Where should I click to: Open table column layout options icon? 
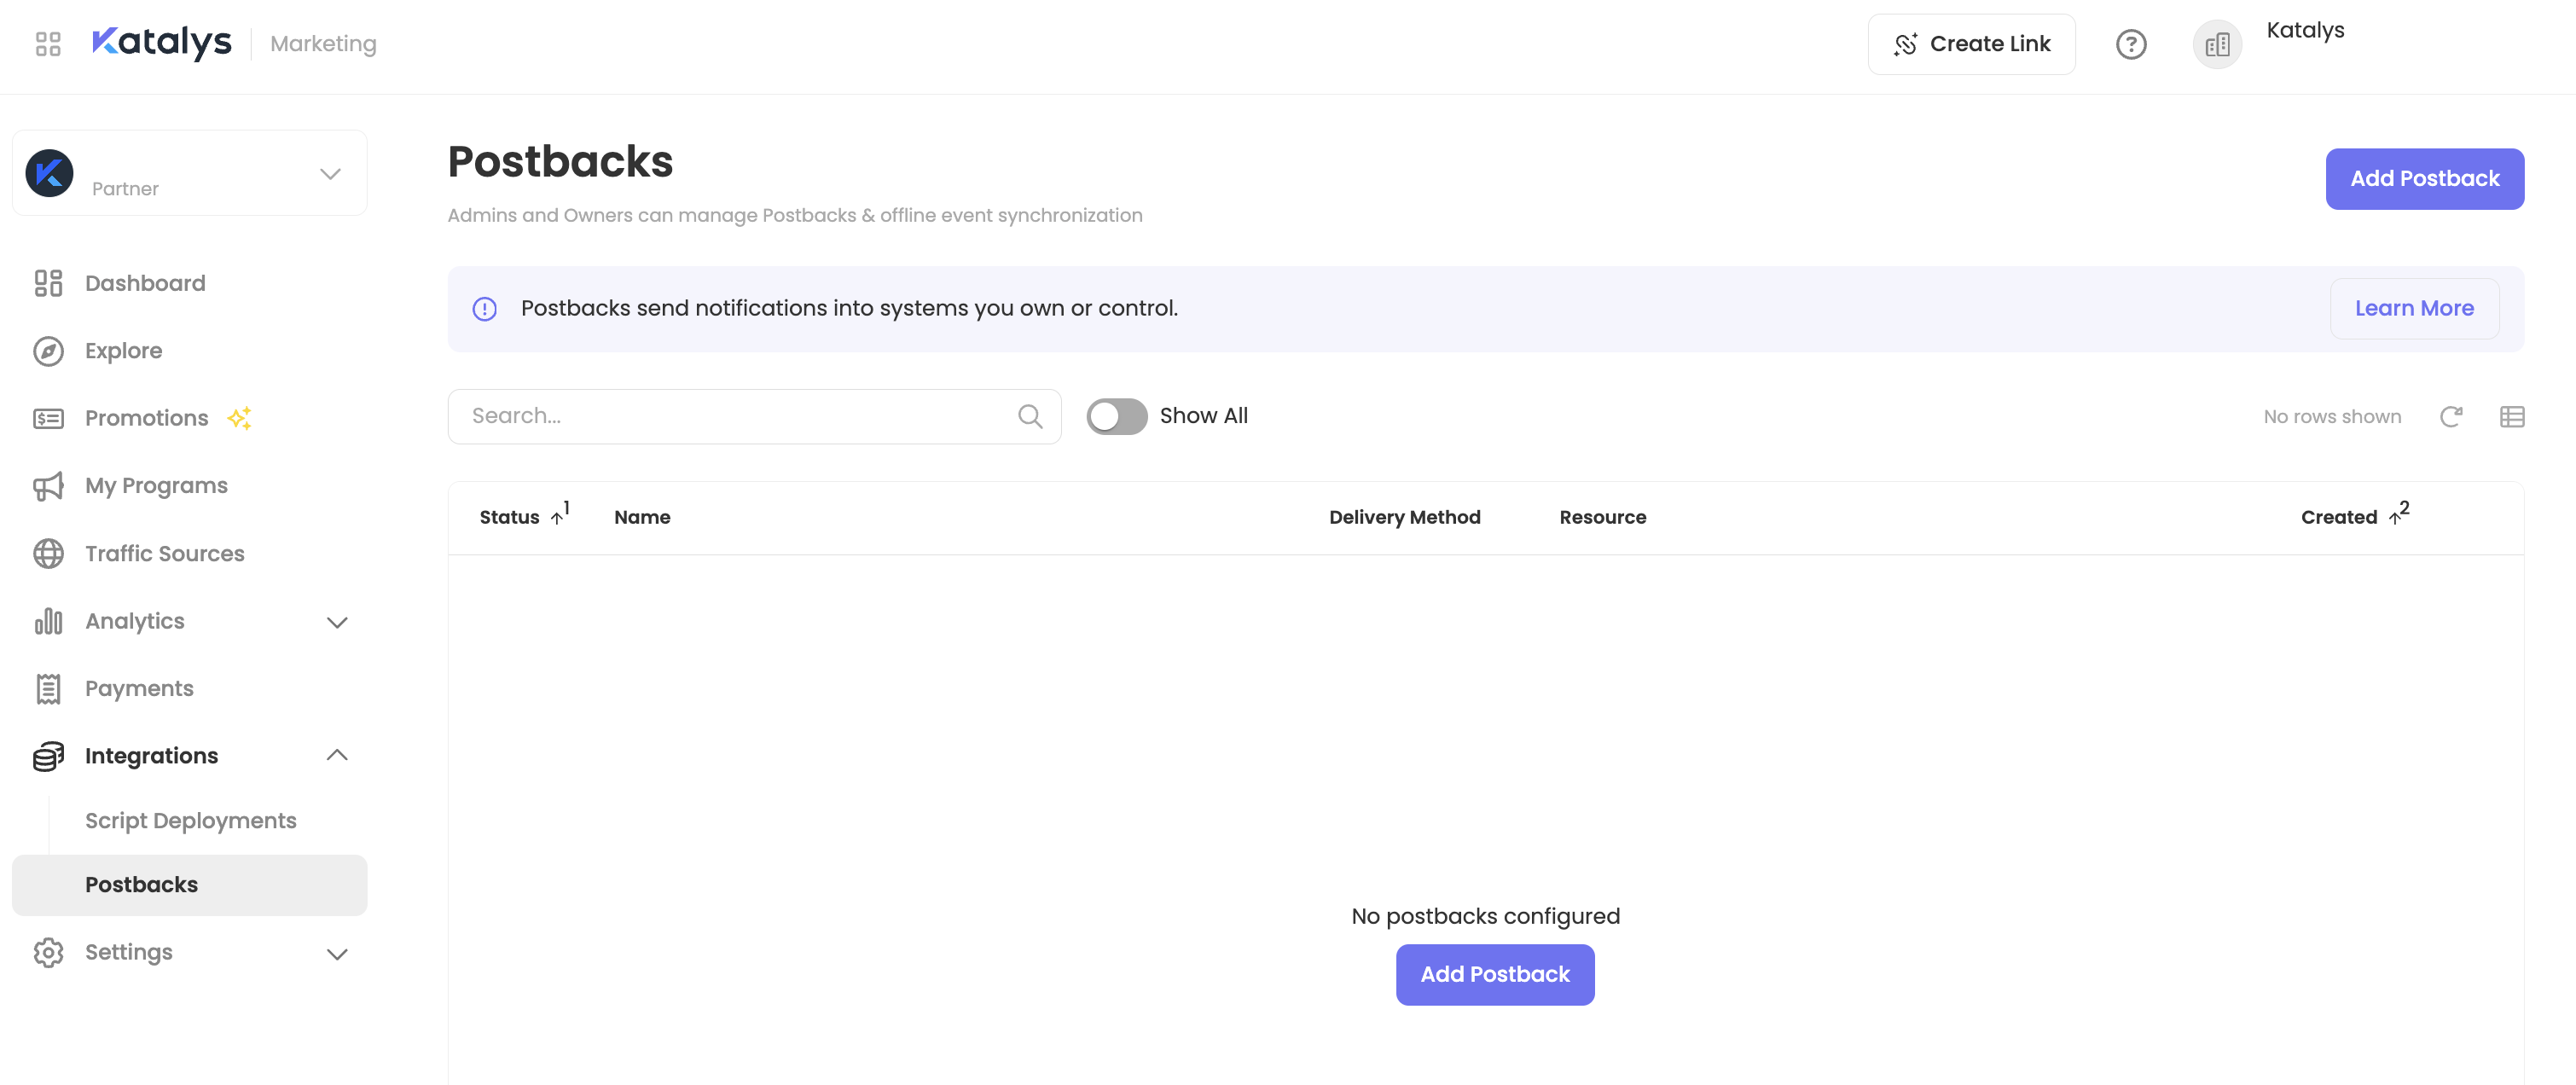click(2511, 416)
